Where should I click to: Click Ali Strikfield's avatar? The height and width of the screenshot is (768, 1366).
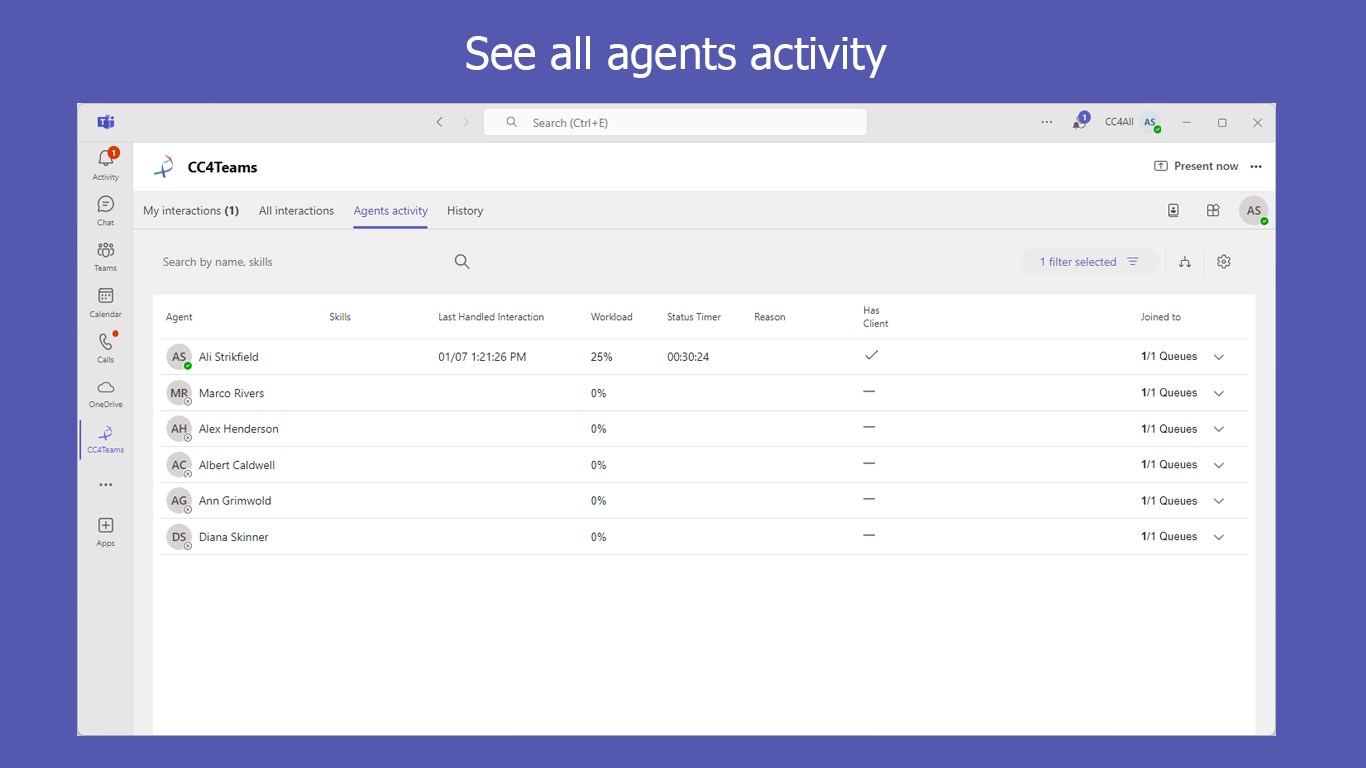pos(179,357)
